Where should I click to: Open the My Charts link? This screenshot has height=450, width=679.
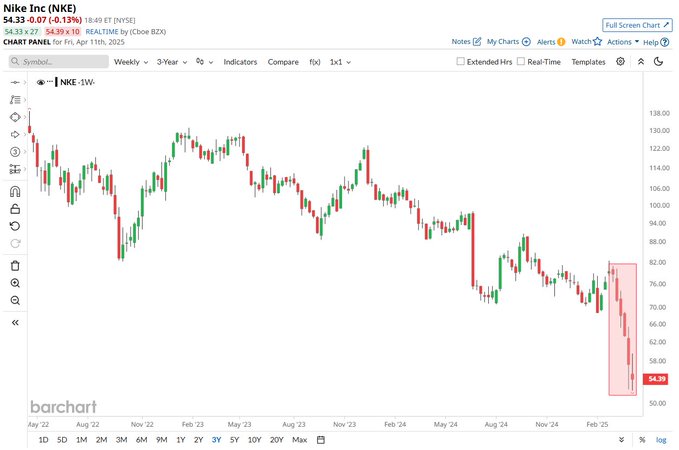[x=508, y=42]
